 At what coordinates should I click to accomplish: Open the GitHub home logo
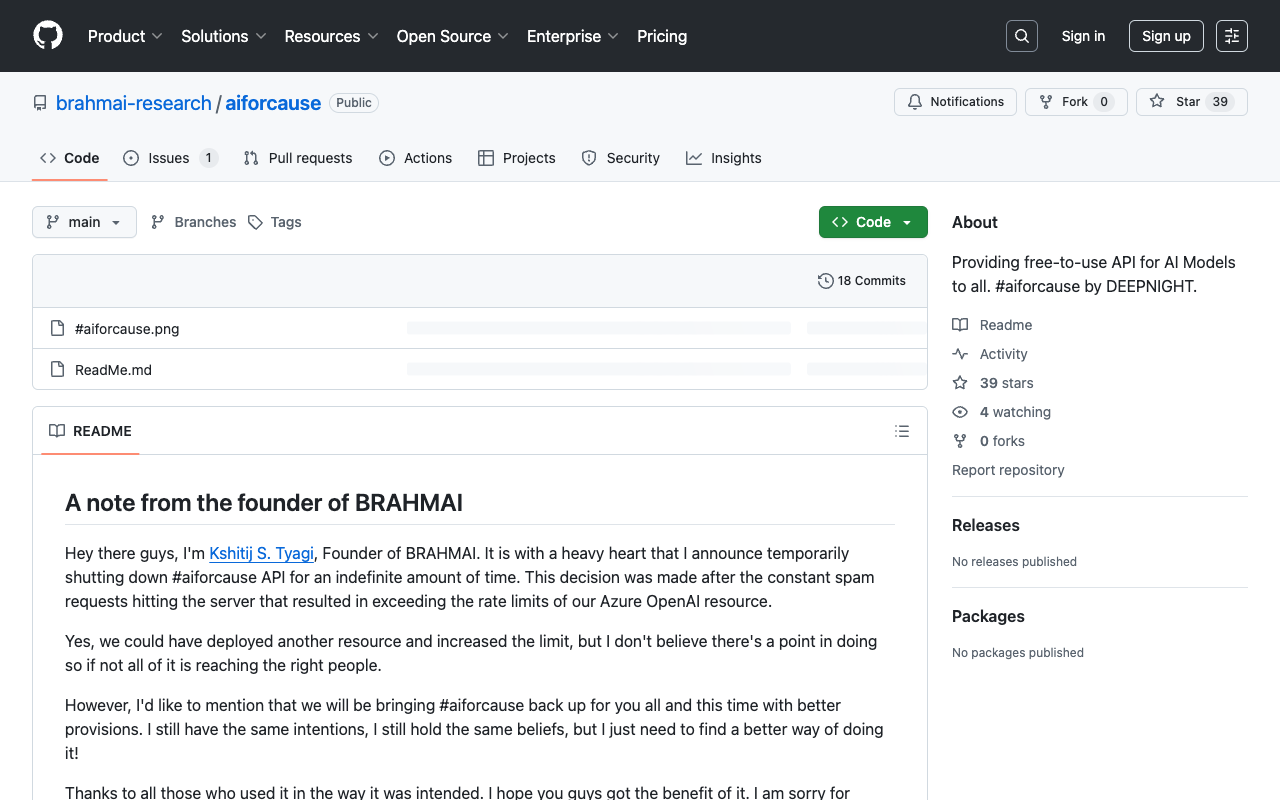pyautogui.click(x=48, y=36)
